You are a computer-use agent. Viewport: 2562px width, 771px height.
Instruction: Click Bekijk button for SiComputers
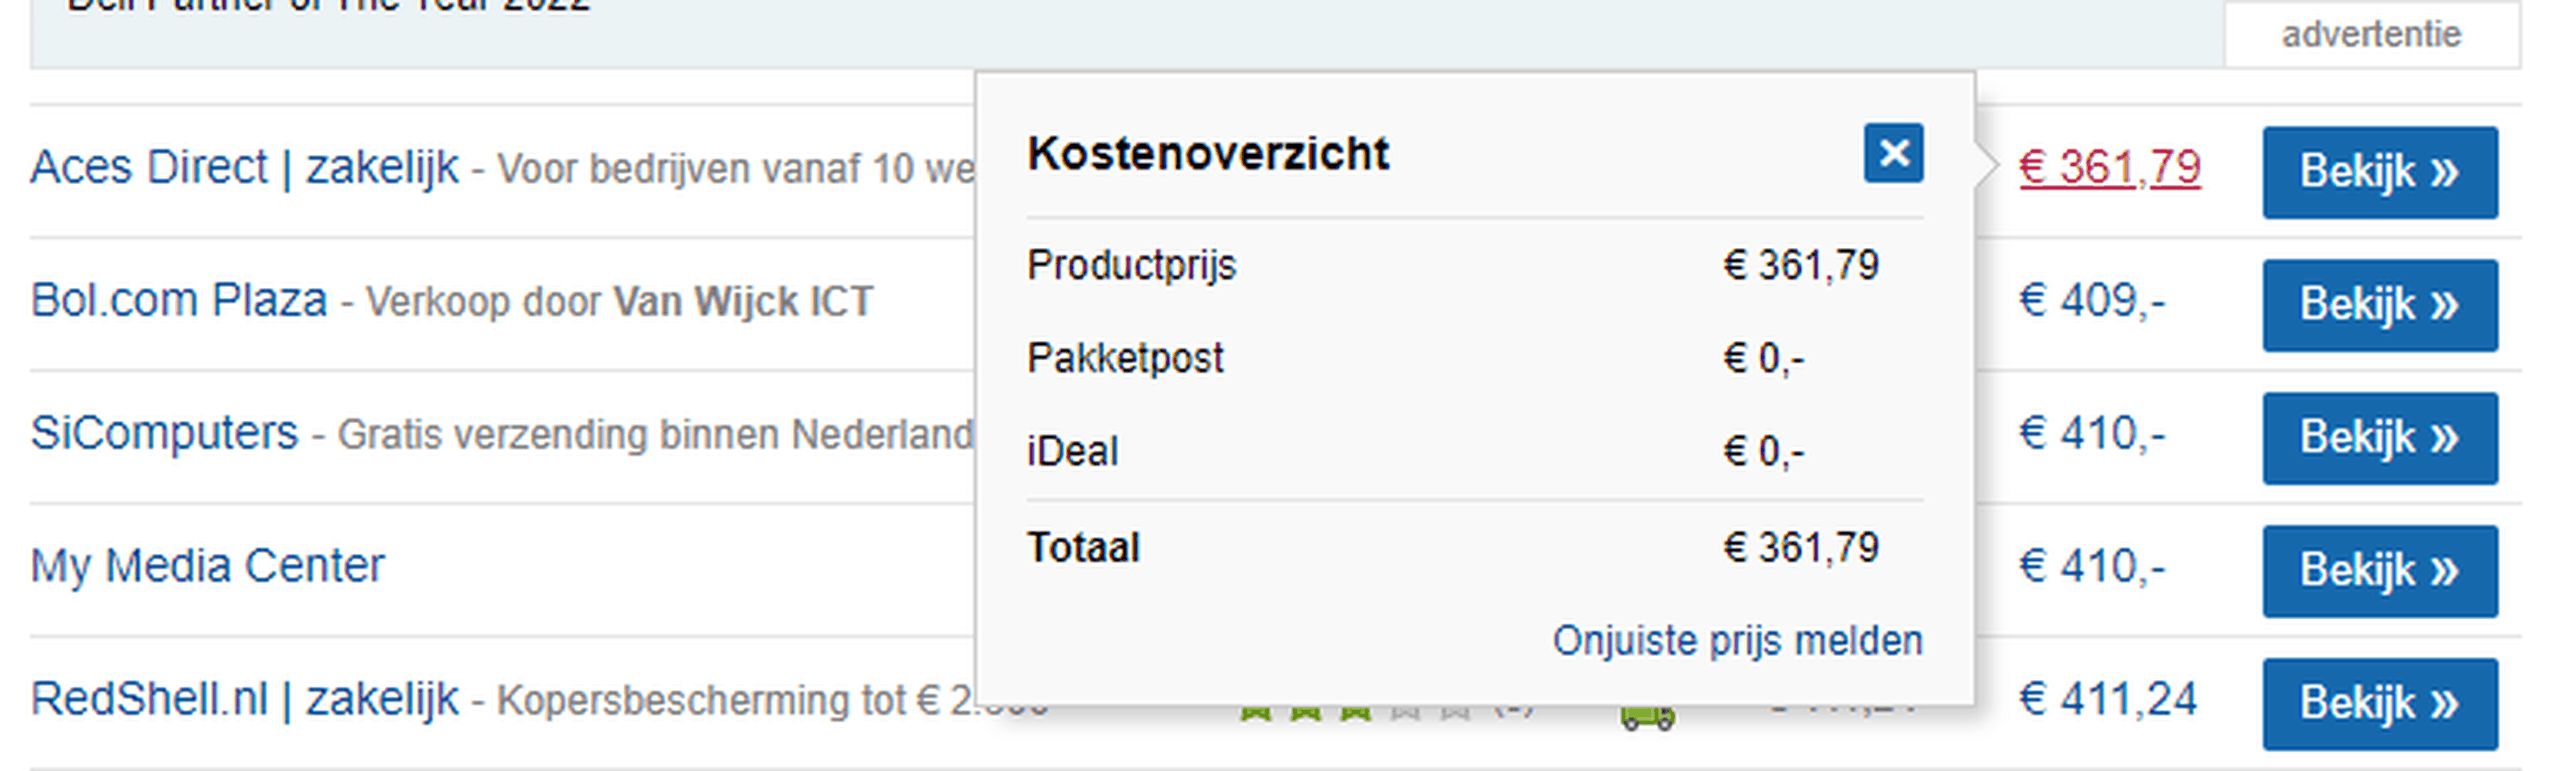coord(2380,438)
